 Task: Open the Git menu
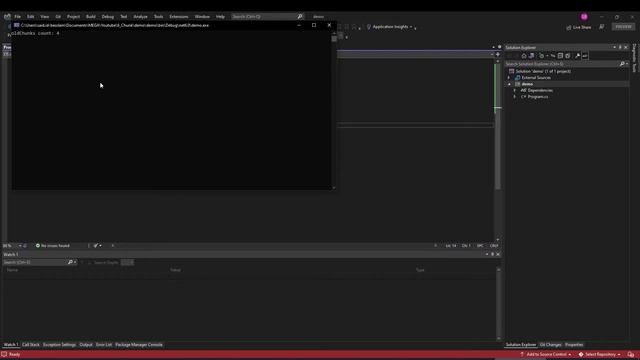pyautogui.click(x=58, y=17)
